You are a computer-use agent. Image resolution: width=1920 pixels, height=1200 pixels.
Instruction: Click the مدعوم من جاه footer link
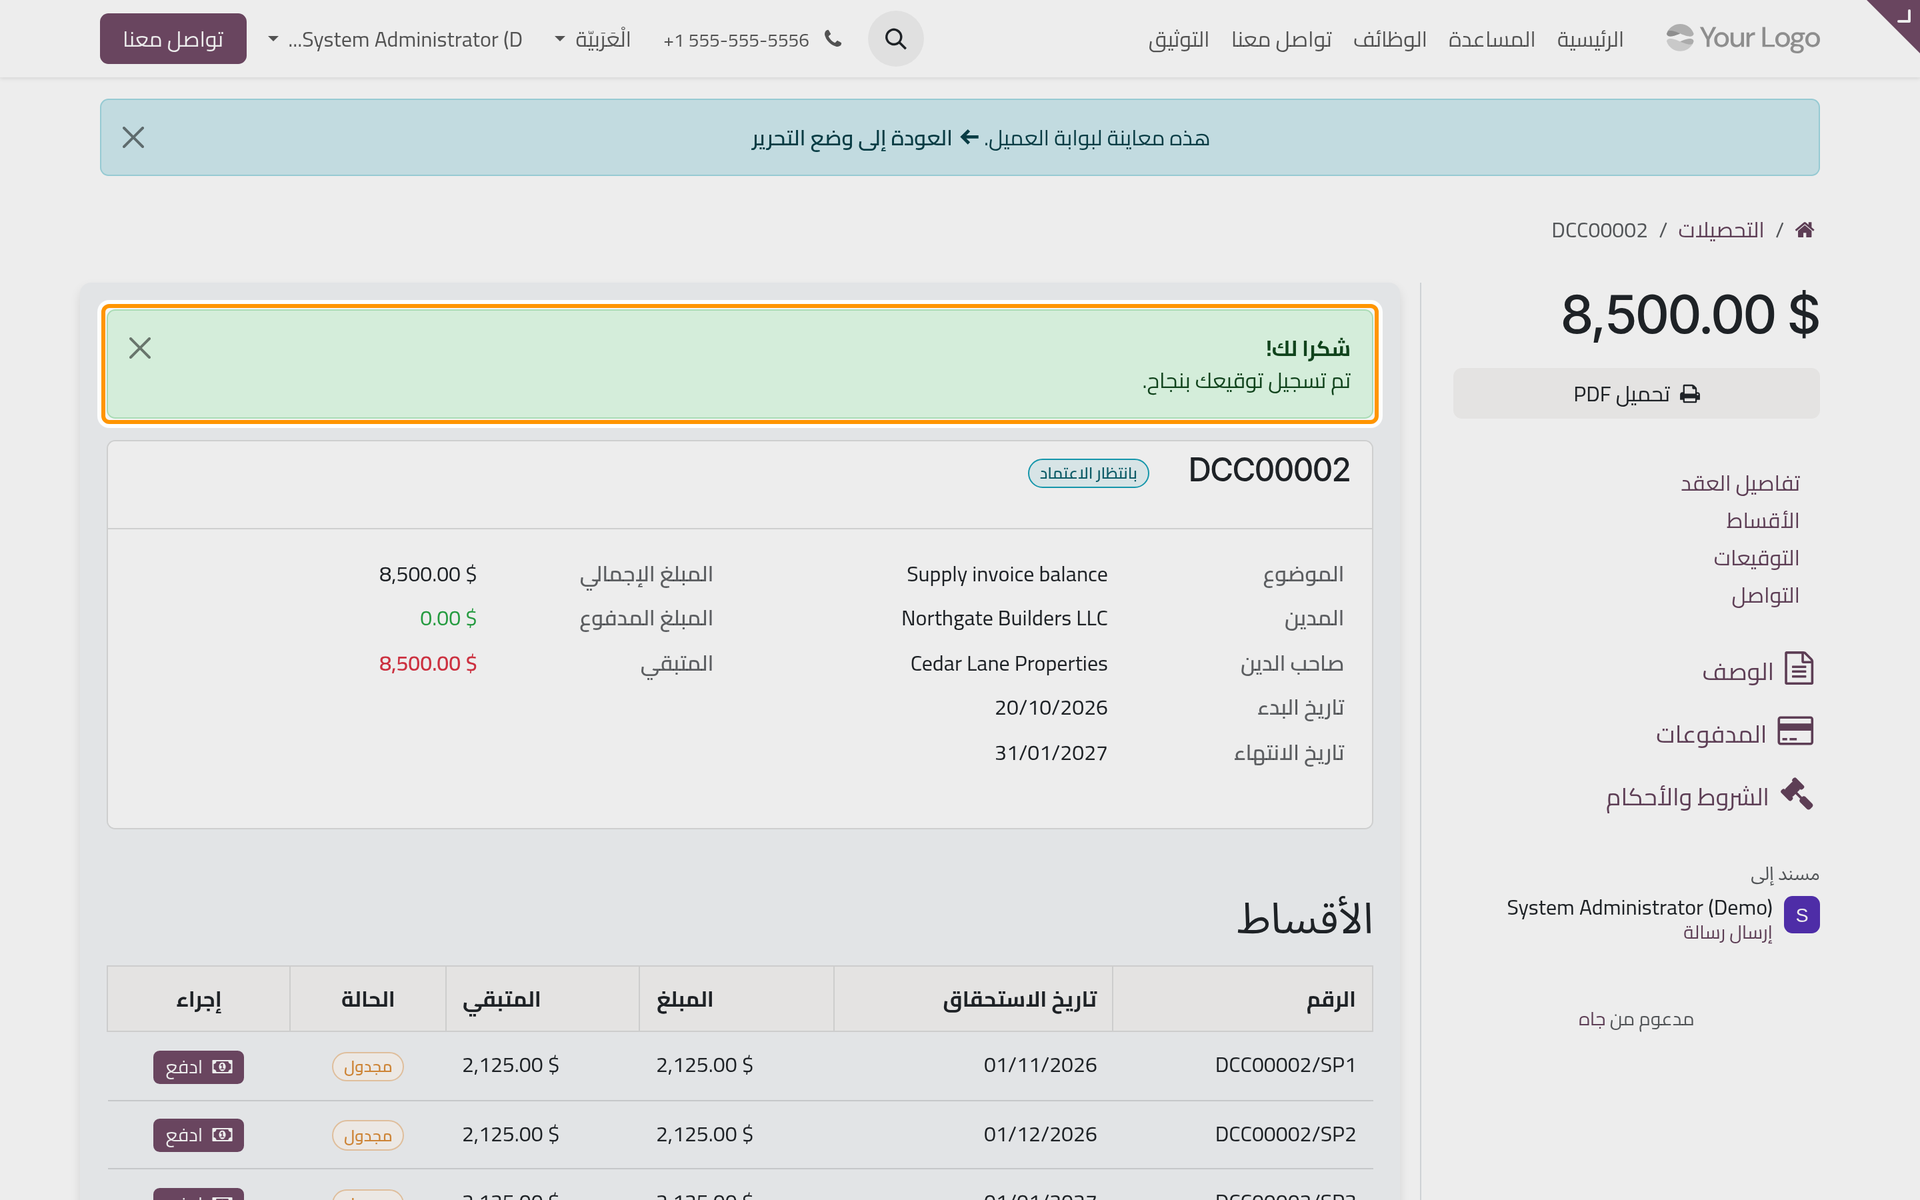pyautogui.click(x=1636, y=1019)
